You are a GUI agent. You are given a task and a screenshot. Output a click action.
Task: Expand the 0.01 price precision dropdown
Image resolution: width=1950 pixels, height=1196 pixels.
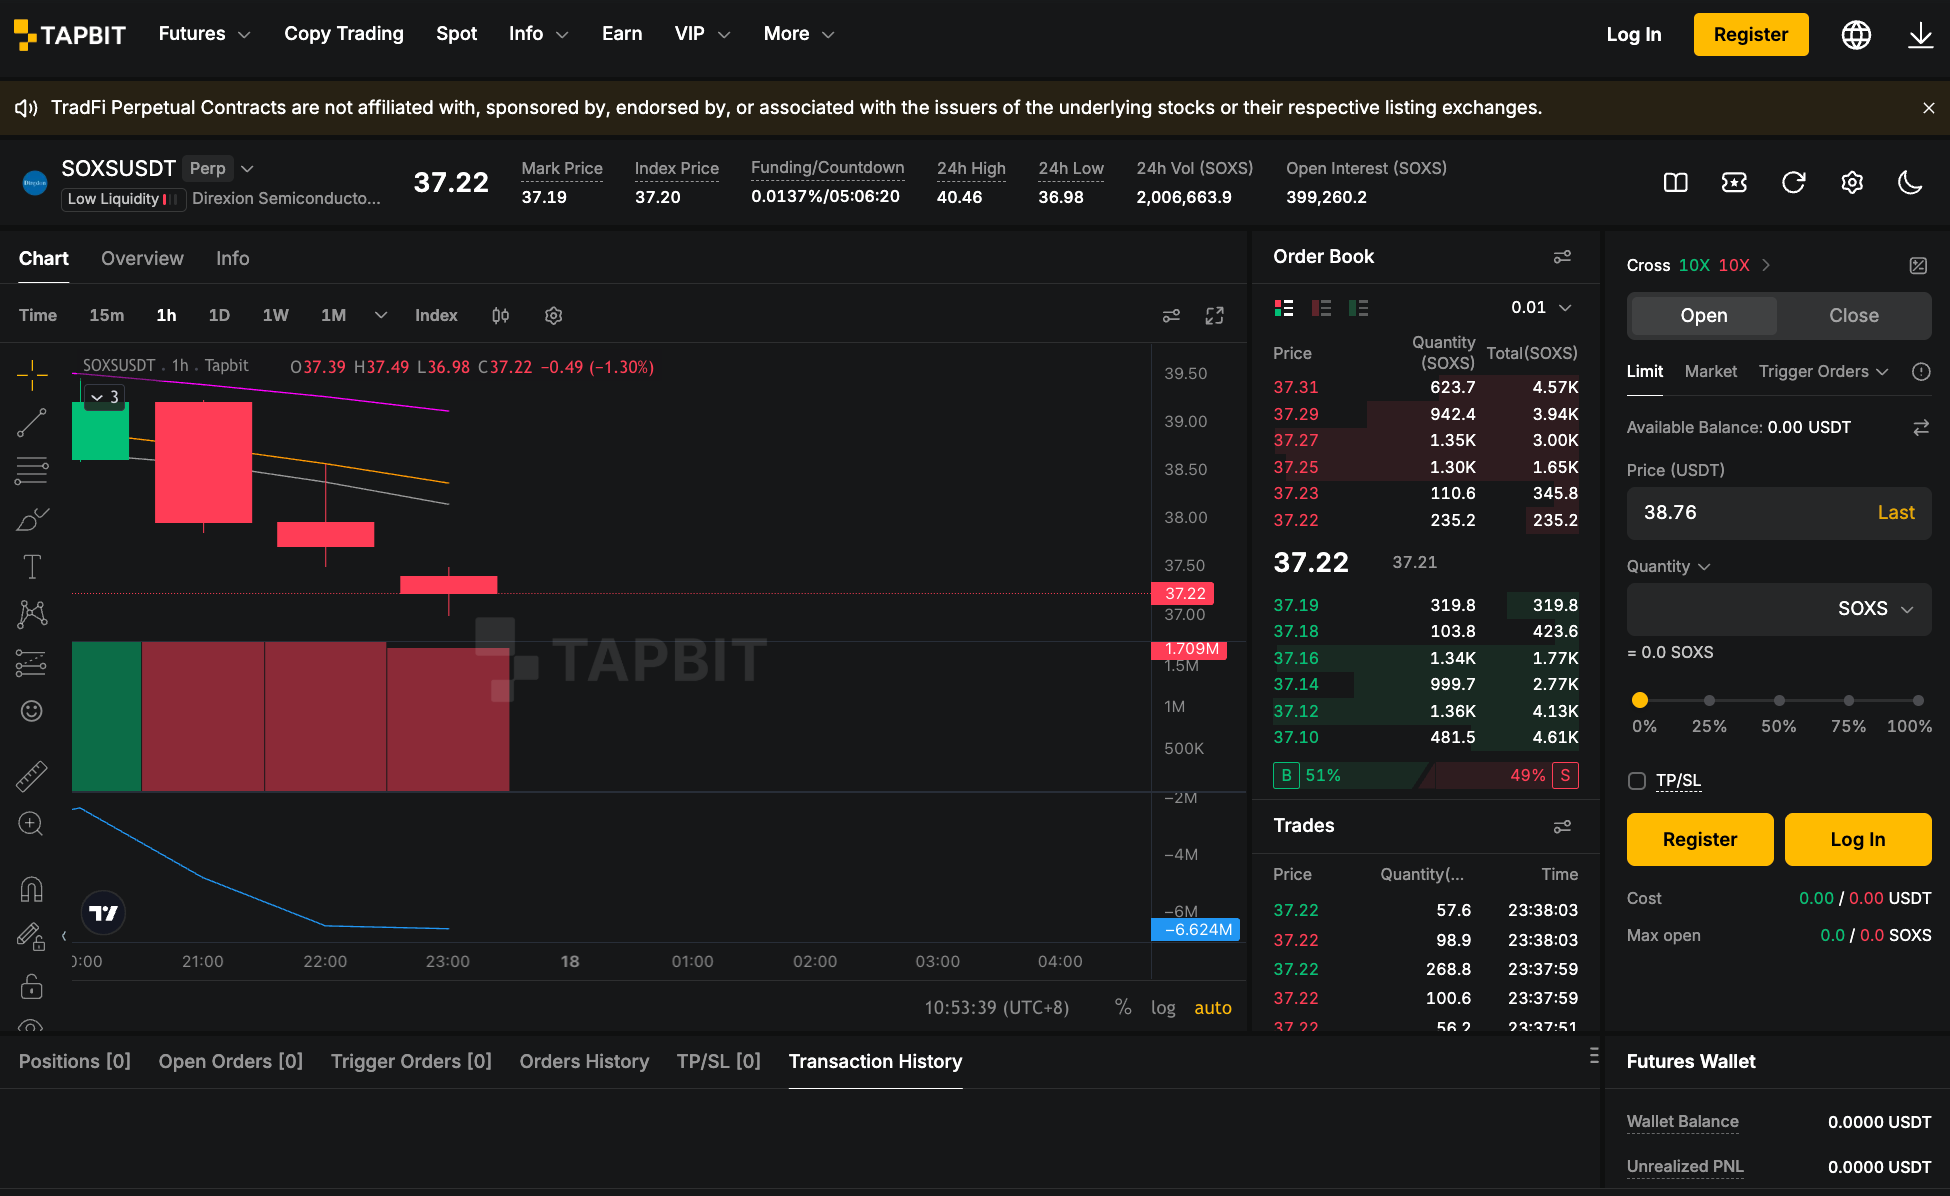pyautogui.click(x=1542, y=308)
